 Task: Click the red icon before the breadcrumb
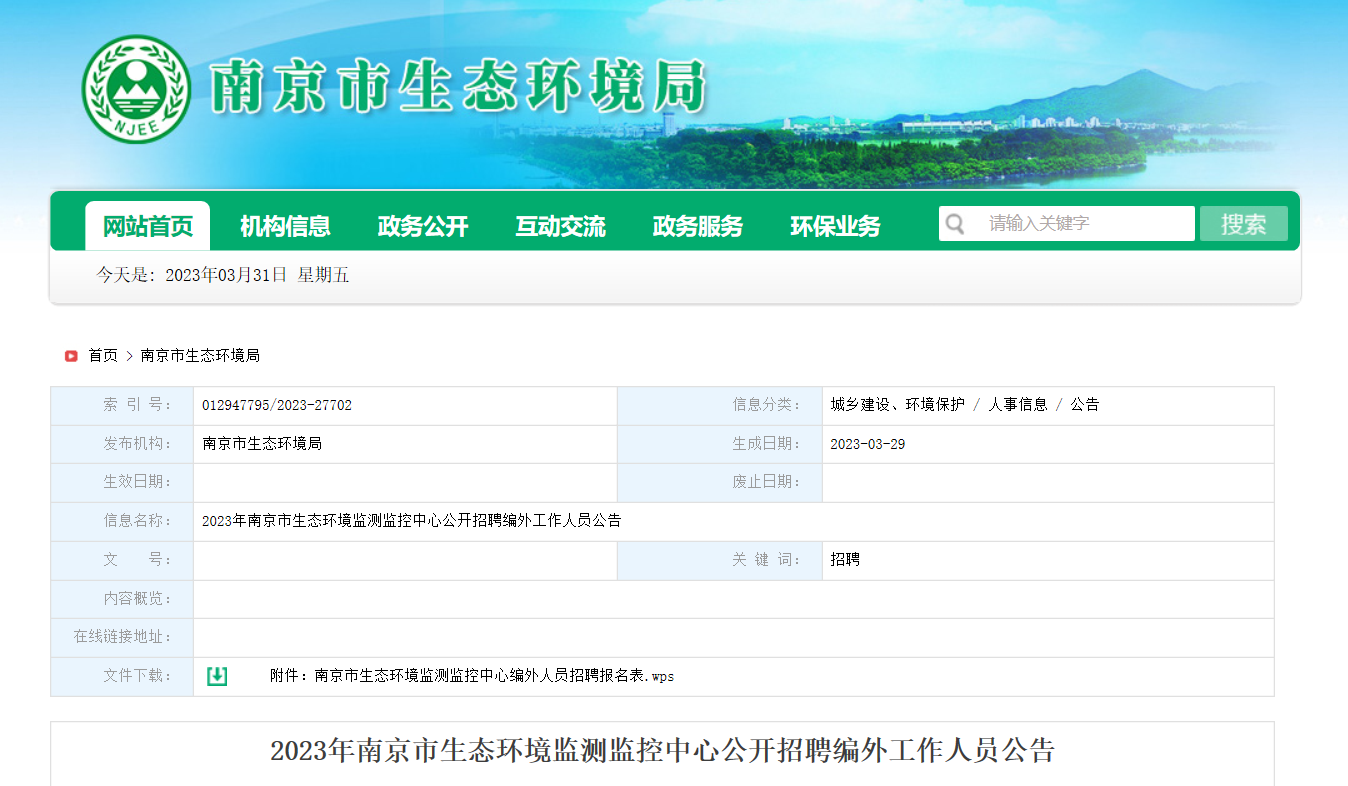click(71, 356)
